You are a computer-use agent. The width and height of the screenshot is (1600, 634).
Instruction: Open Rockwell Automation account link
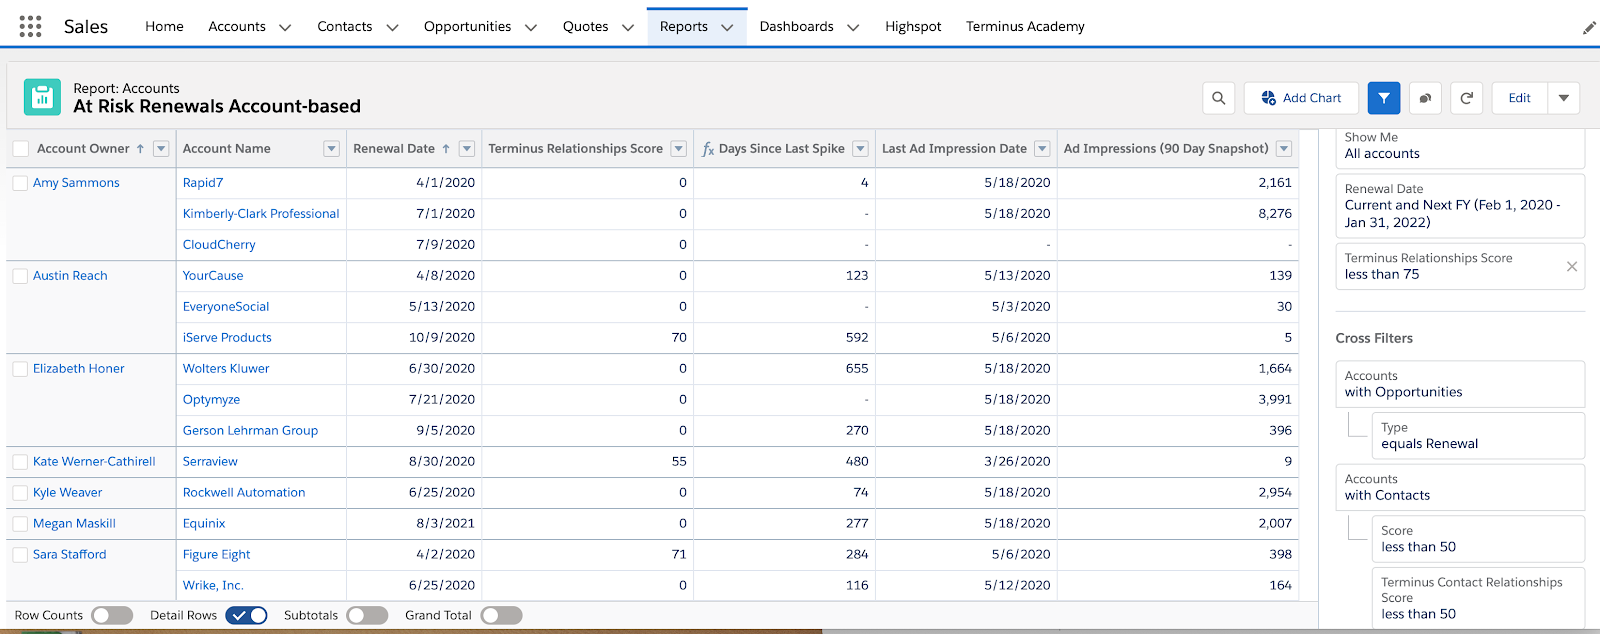[244, 493]
